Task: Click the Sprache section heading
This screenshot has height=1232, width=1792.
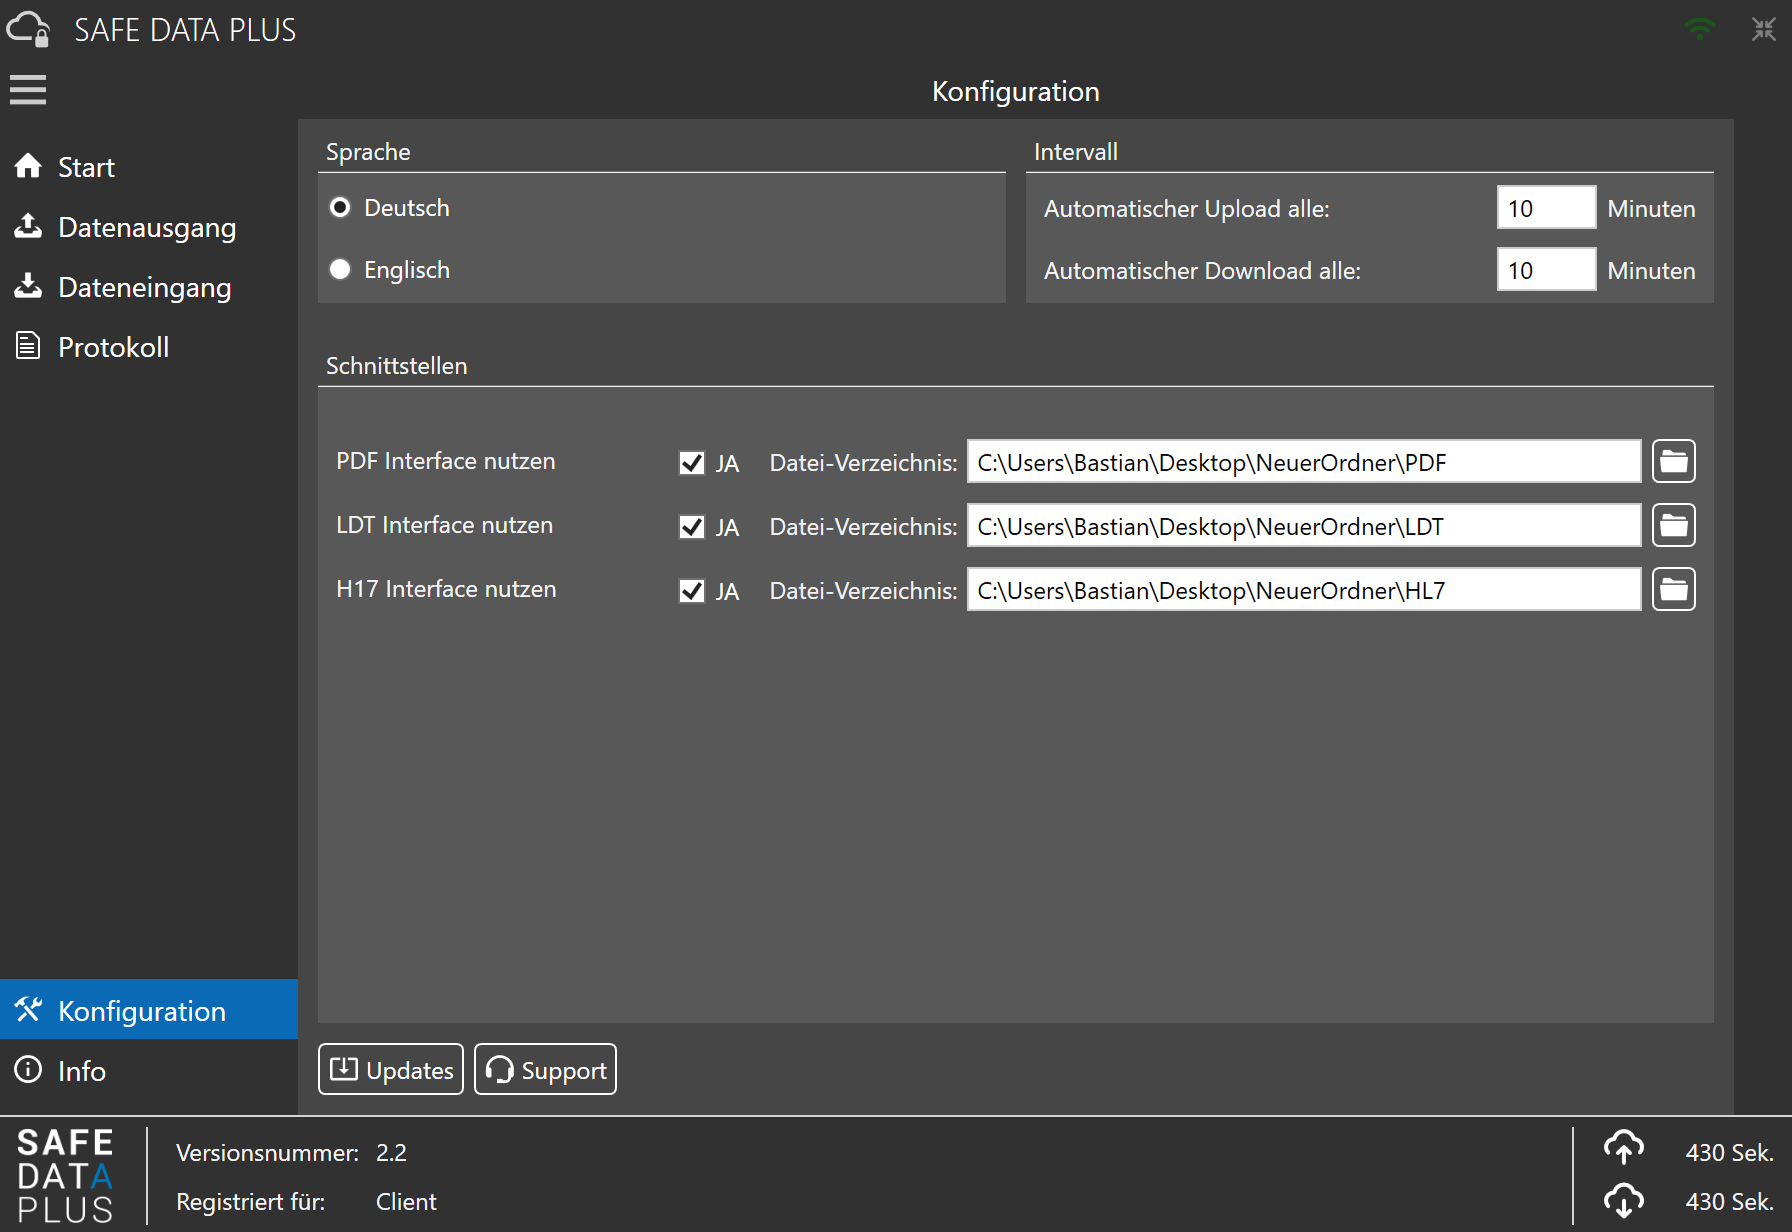Action: coord(368,152)
